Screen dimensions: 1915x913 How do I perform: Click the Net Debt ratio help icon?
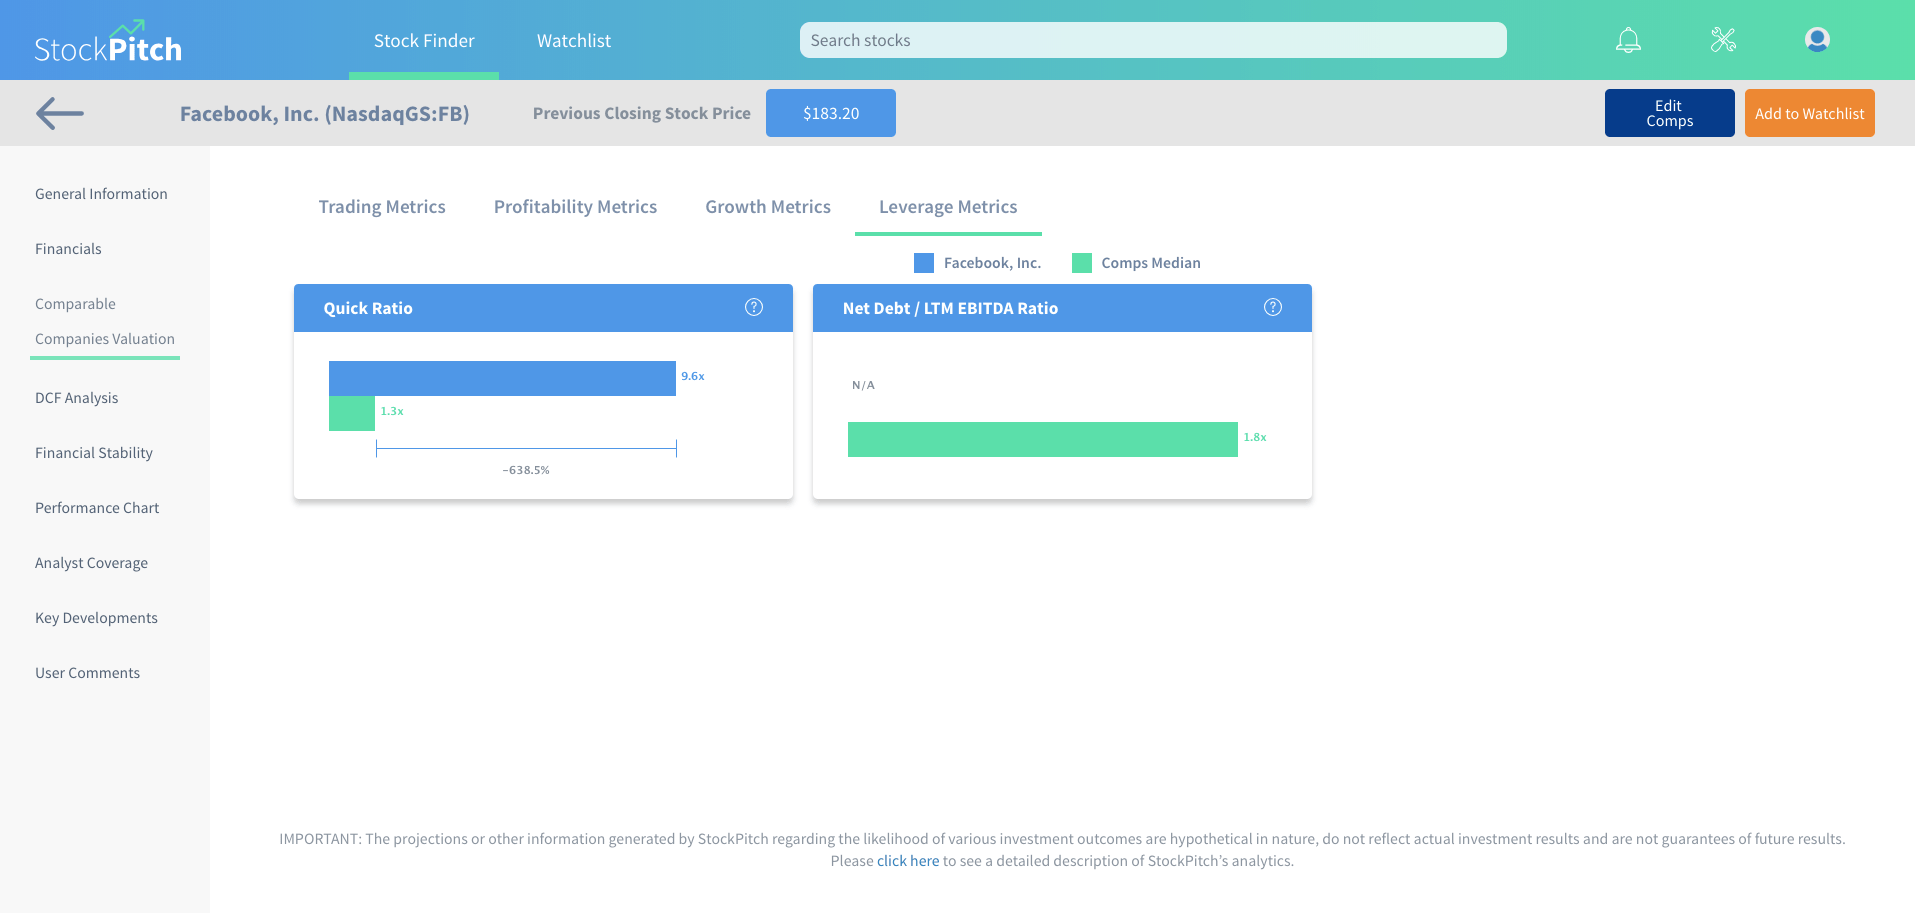(1273, 307)
